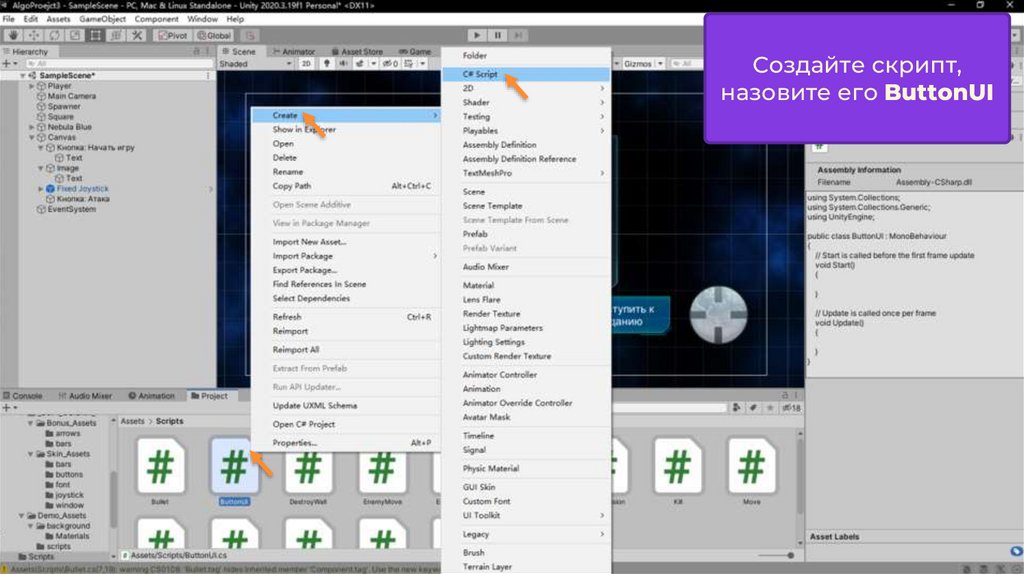Image resolution: width=1024 pixels, height=574 pixels.
Task: Open the Console tab
Action: (x=23, y=396)
